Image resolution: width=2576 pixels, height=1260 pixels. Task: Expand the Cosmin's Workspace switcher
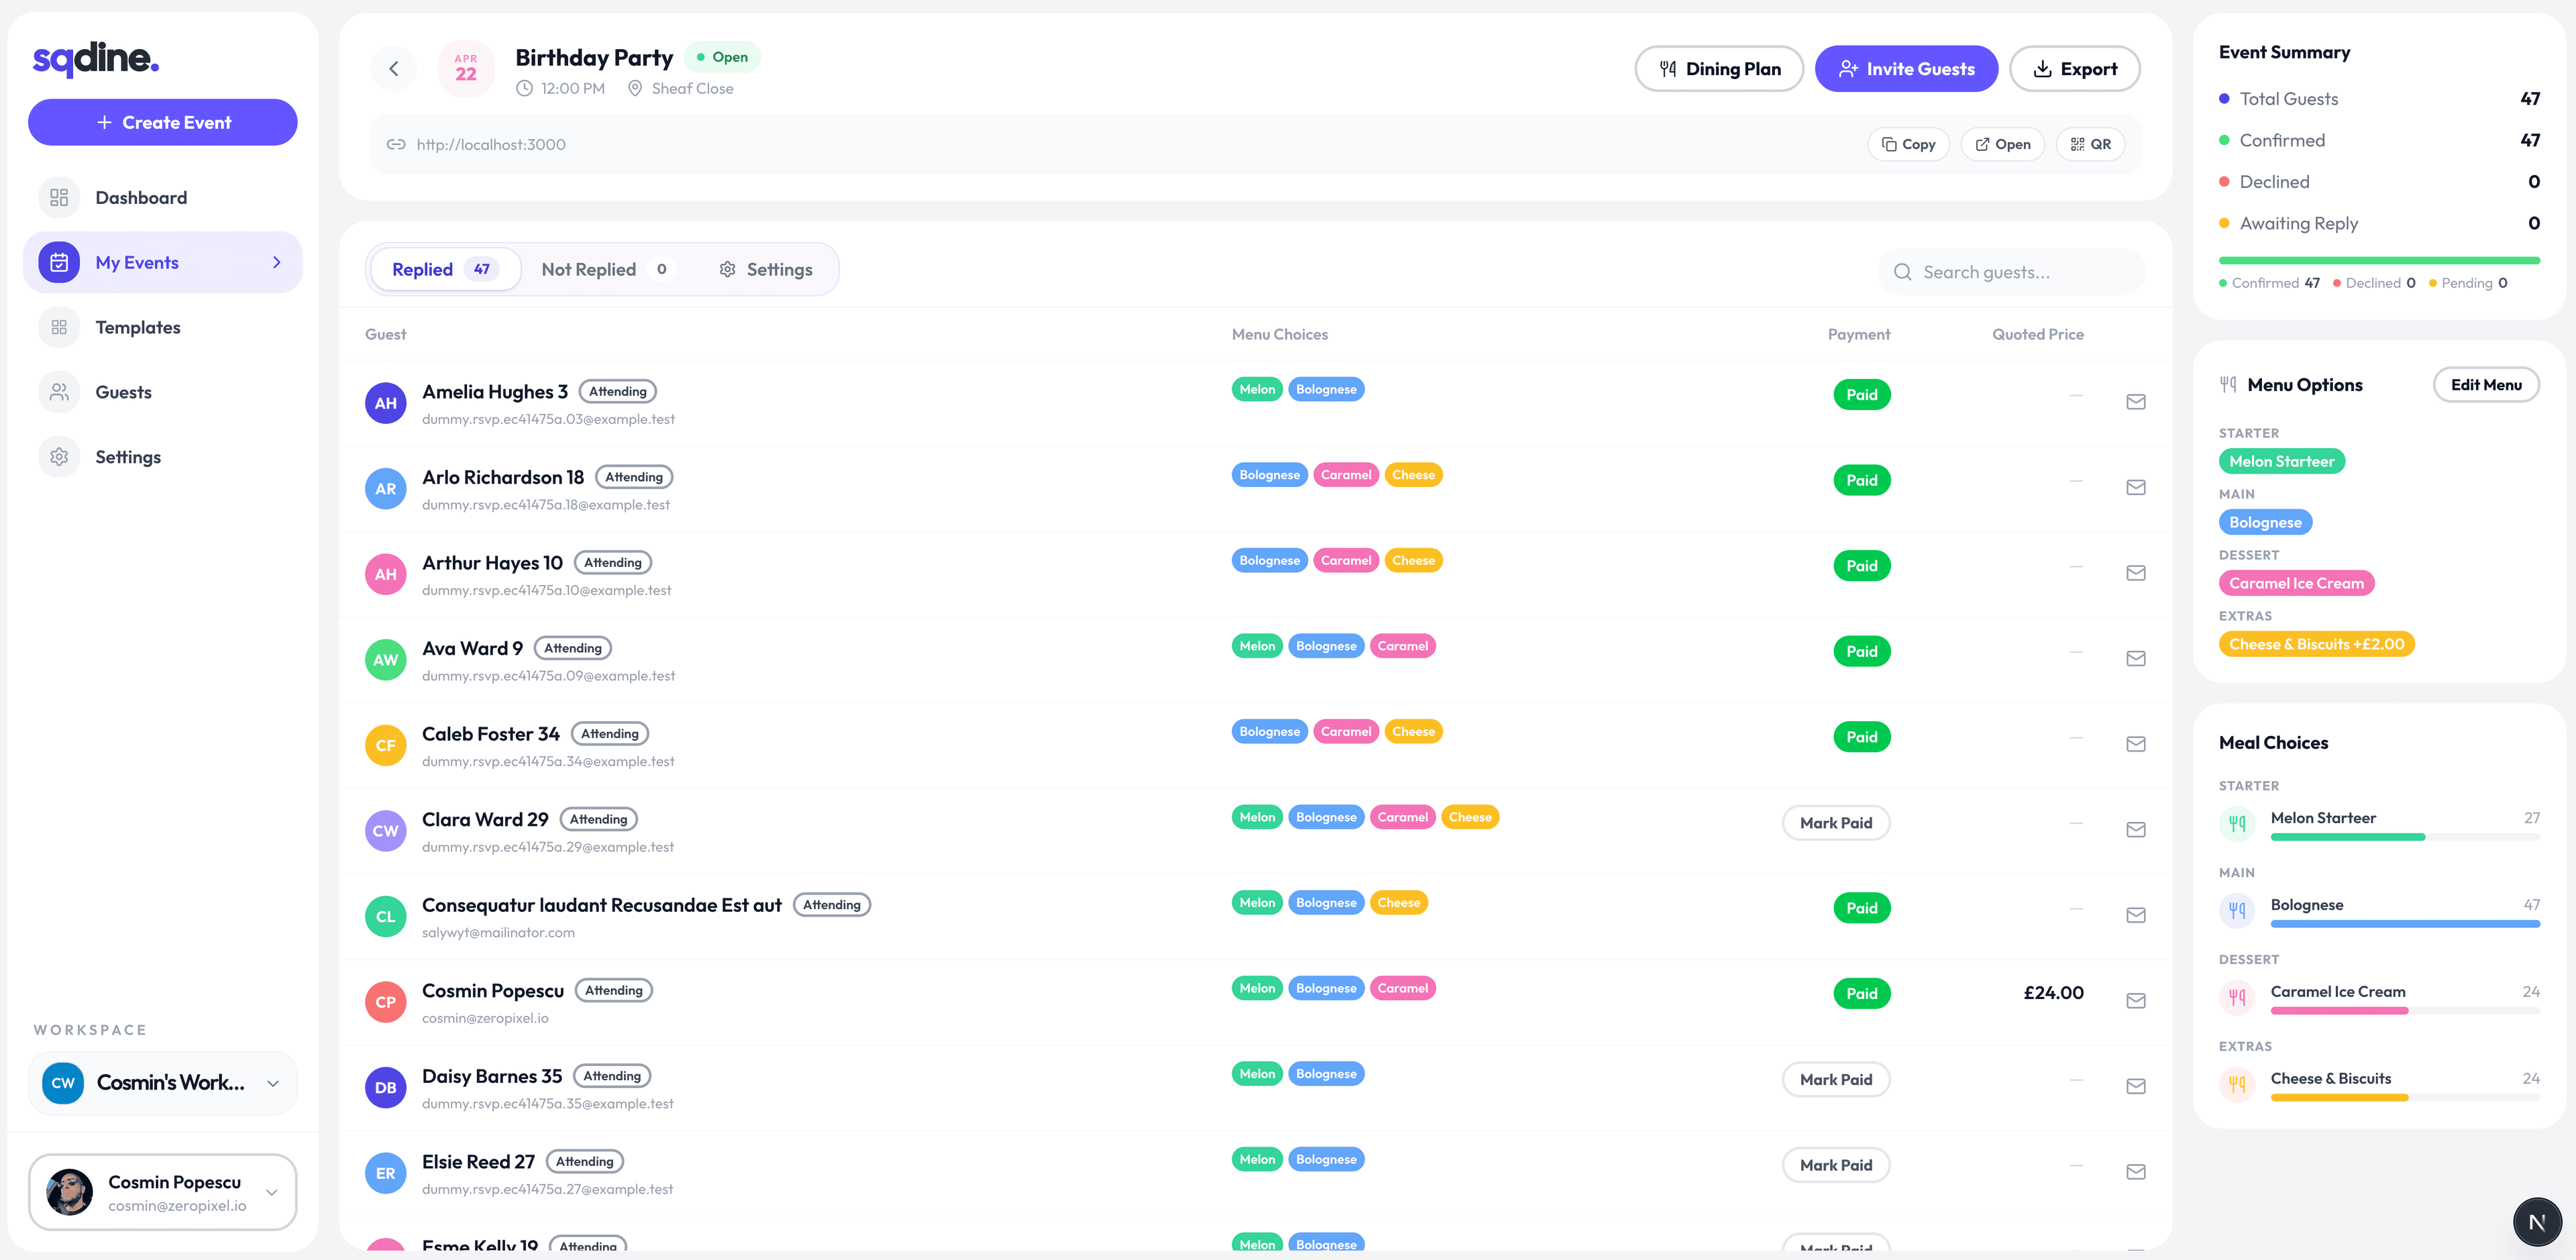pyautogui.click(x=163, y=1083)
